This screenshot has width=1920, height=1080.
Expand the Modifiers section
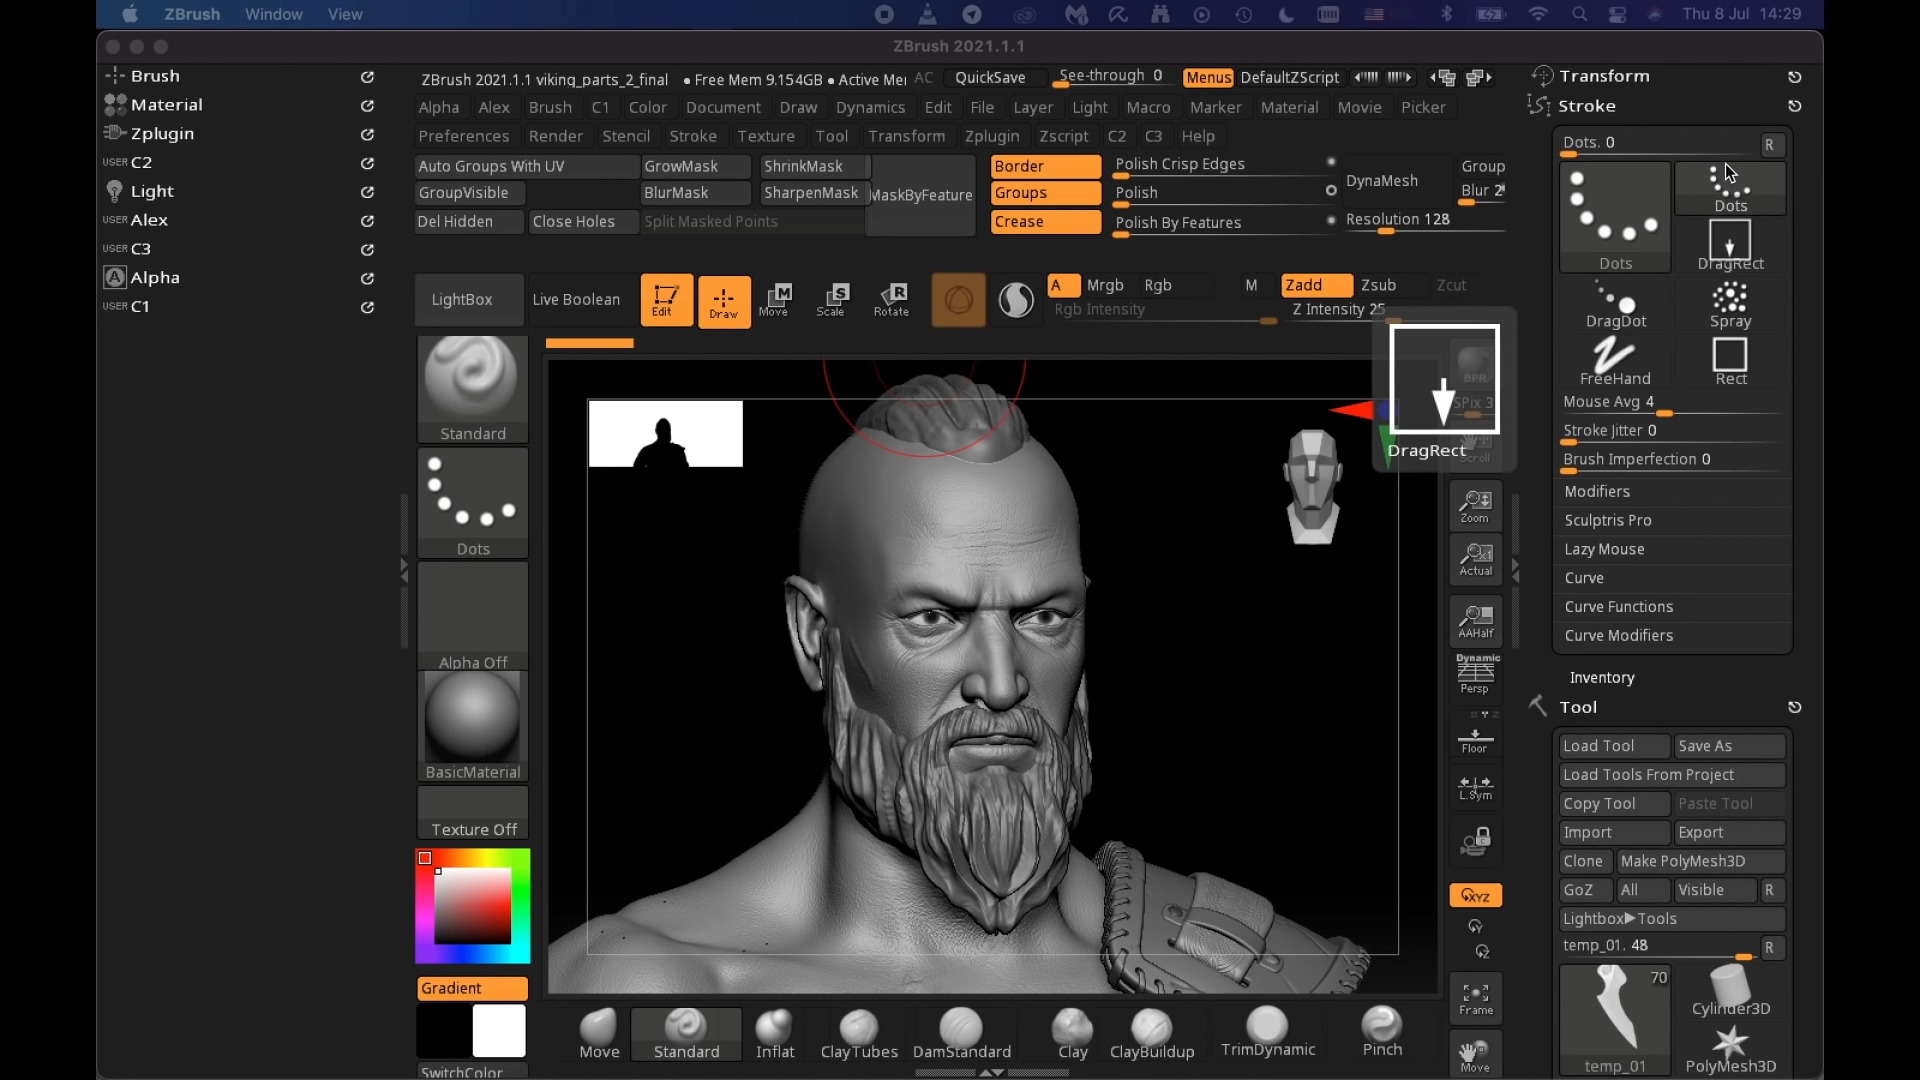[1597, 491]
